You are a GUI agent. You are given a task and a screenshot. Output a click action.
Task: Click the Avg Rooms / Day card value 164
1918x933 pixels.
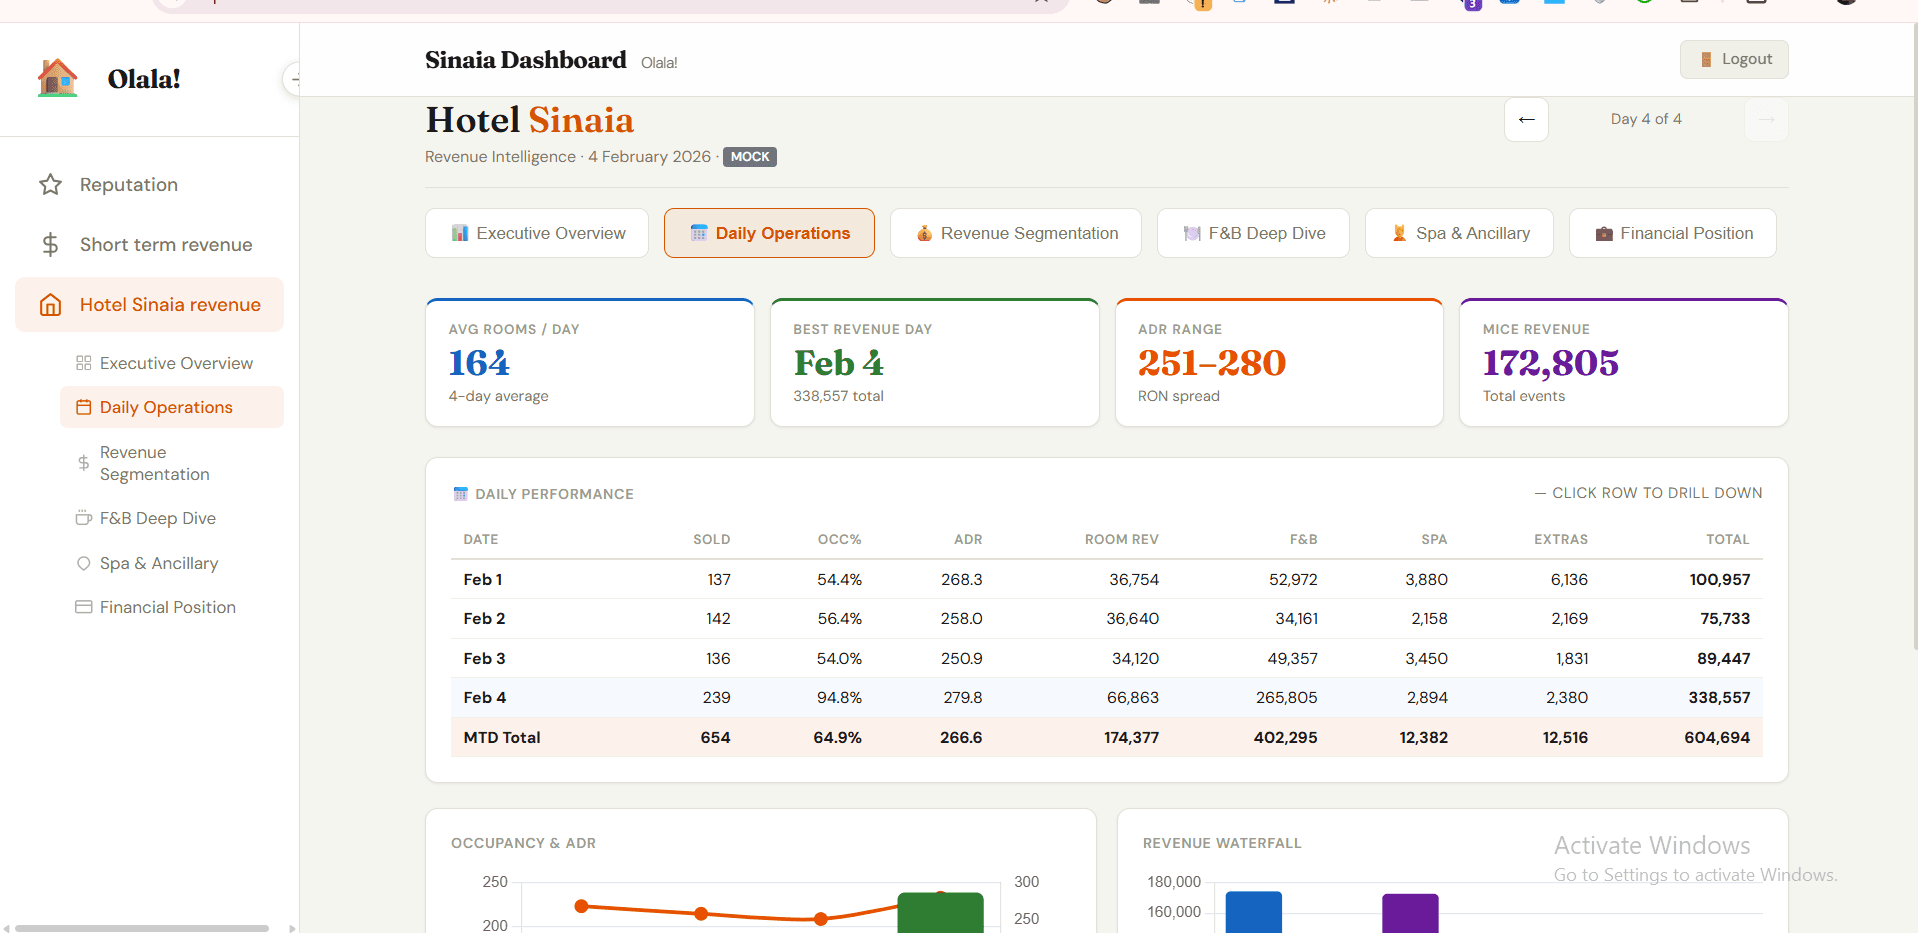click(479, 363)
